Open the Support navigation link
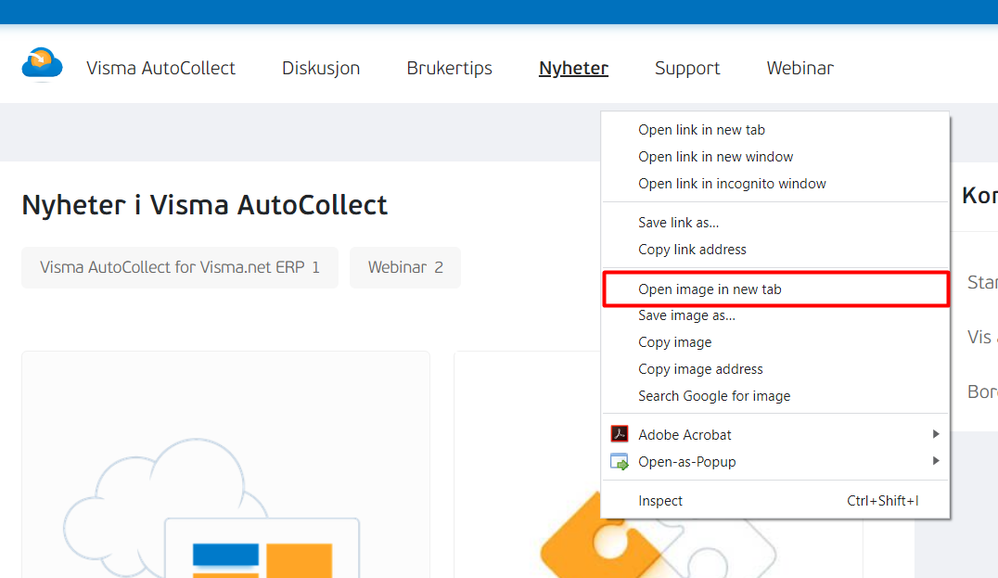998x578 pixels. 687,68
